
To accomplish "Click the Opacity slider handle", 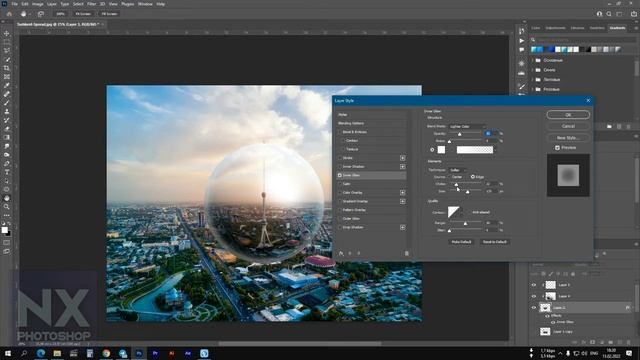I will click(x=460, y=134).
